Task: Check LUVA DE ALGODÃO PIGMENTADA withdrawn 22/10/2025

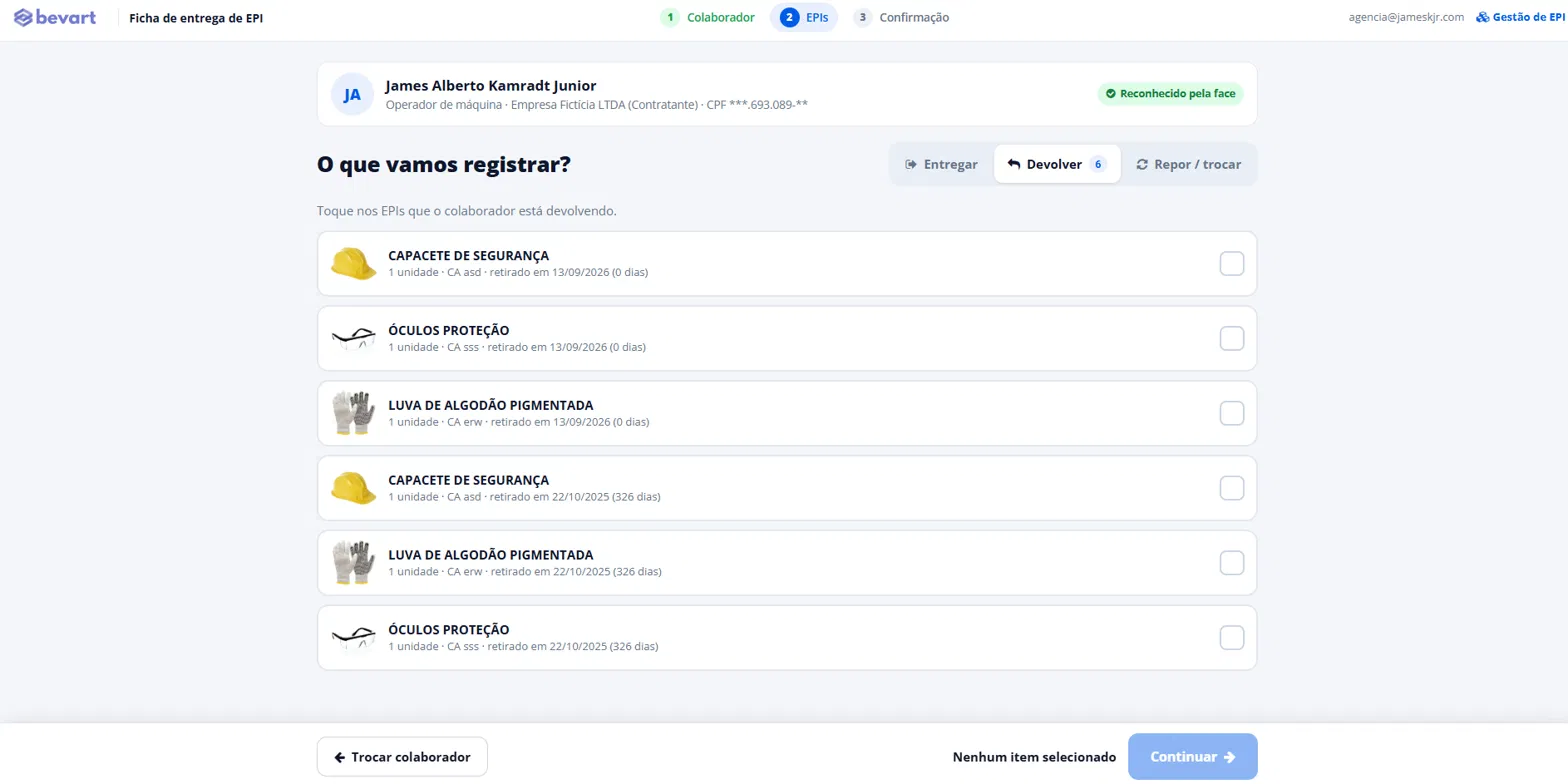Action: pos(1232,563)
